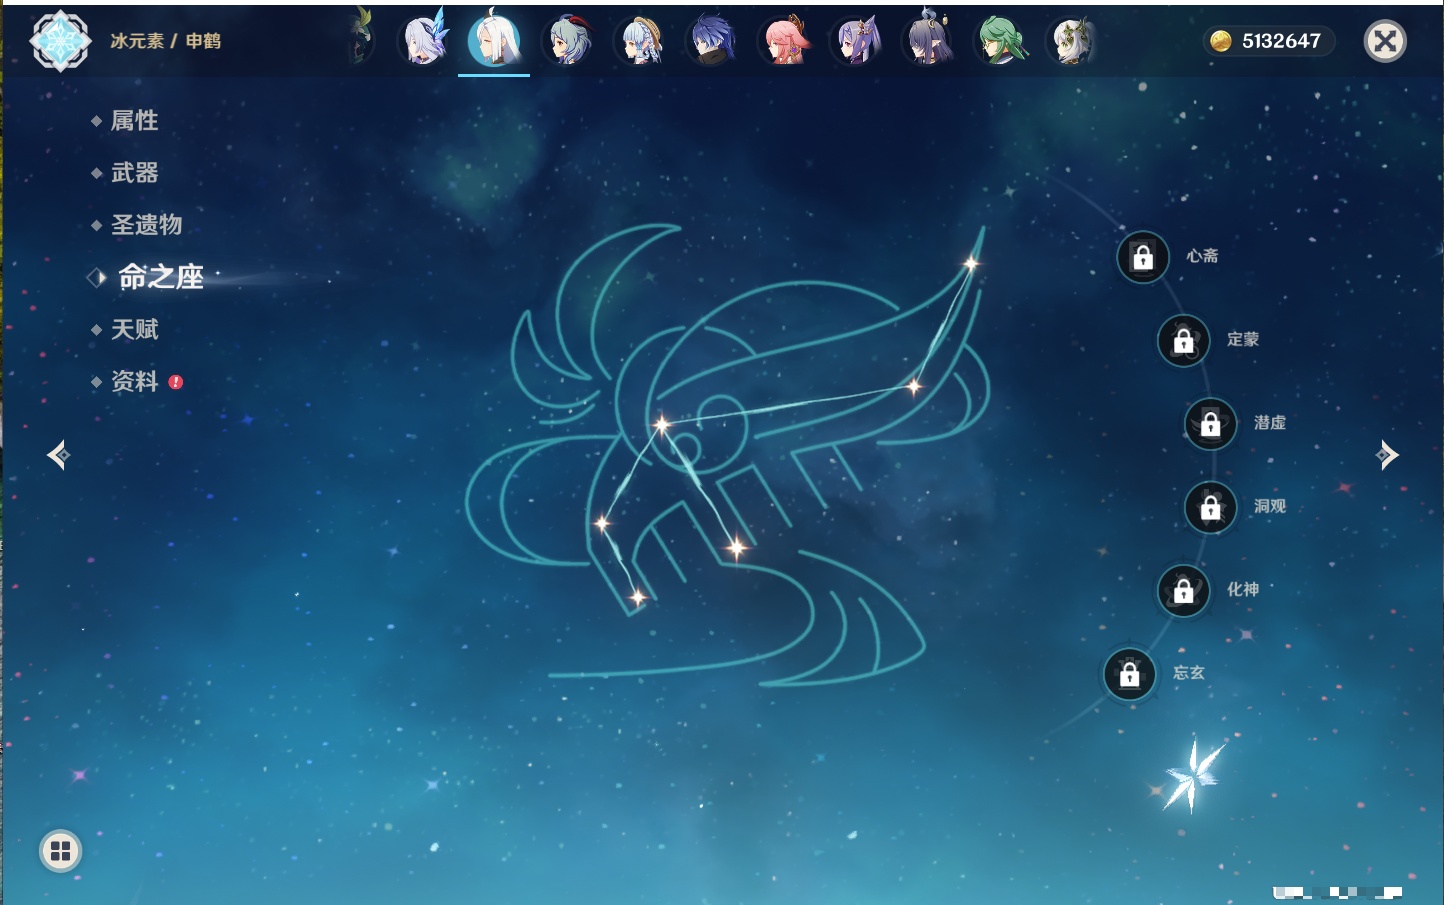Open the grid menu icon at bottom left
This screenshot has width=1444, height=905.
tap(60, 851)
